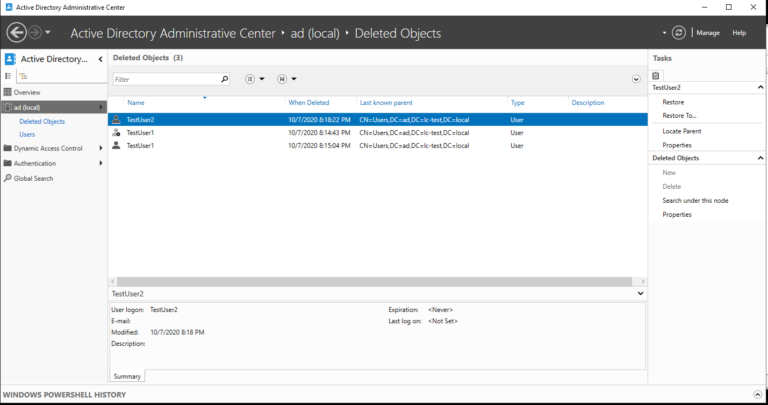
Task: Click Search under this node
Action: (695, 200)
